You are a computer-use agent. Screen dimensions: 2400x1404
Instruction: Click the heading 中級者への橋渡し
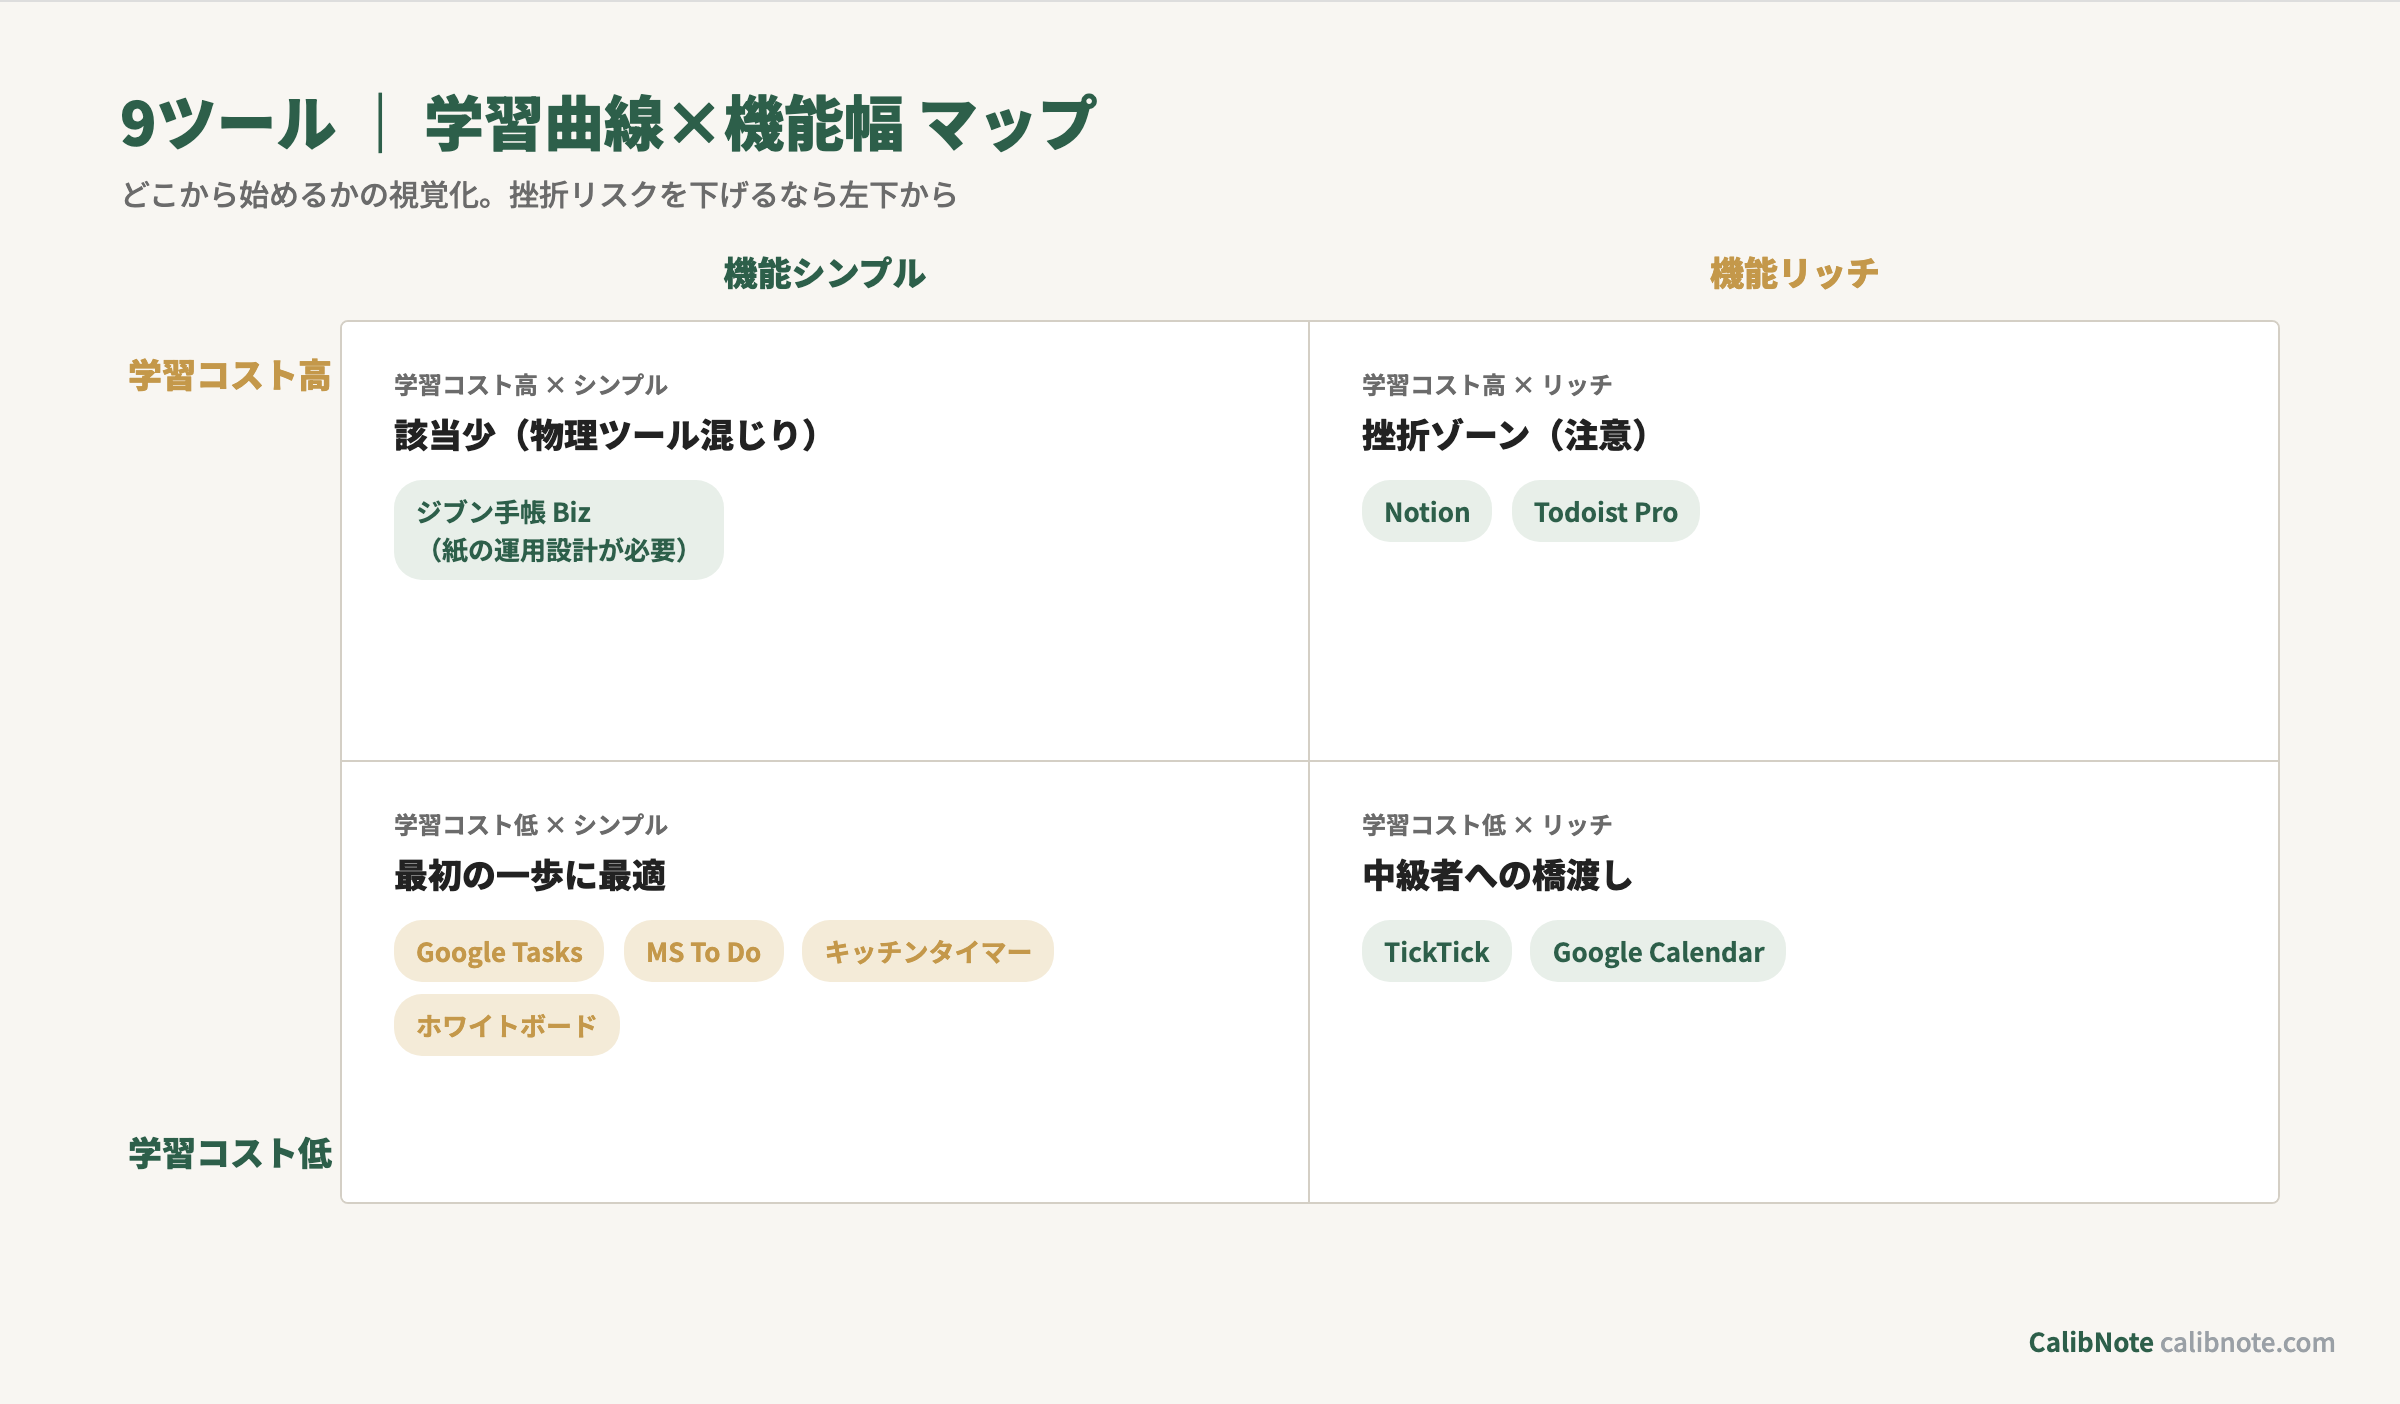[x=1497, y=875]
